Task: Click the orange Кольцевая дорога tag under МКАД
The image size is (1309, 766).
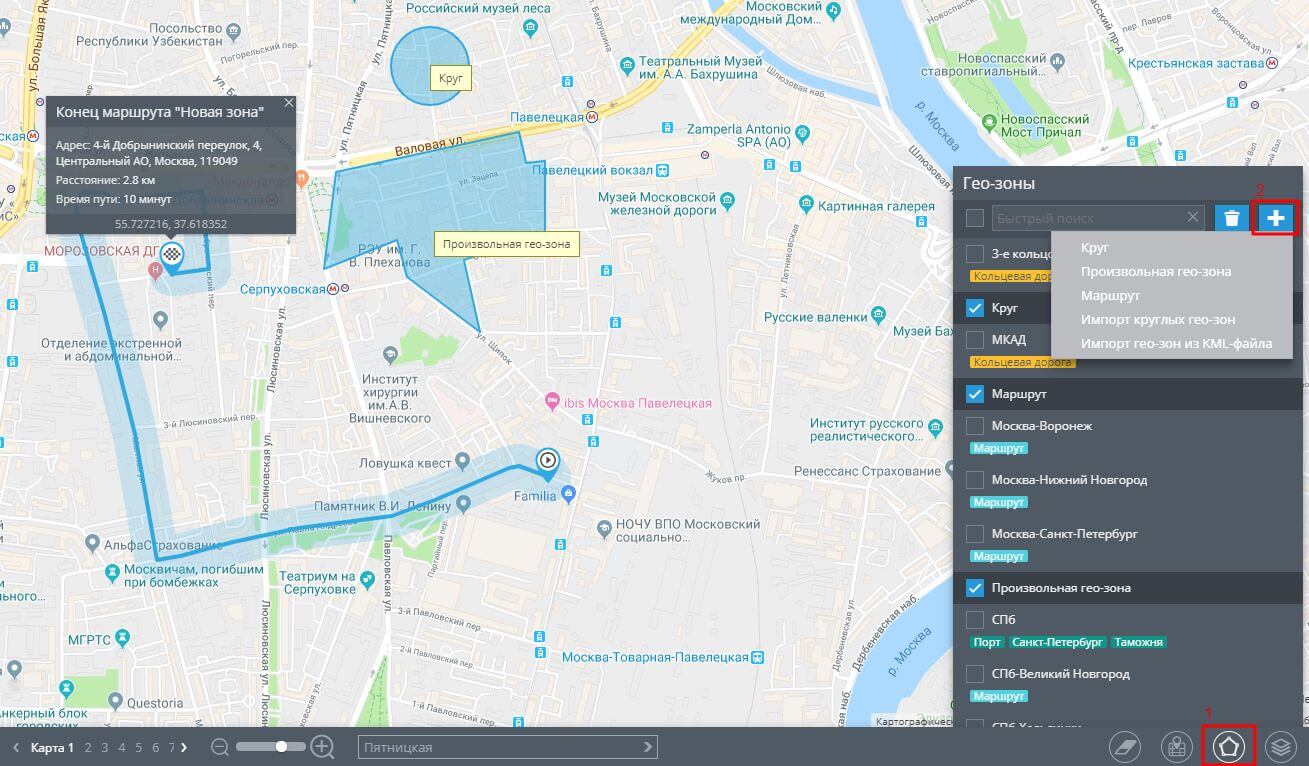Action: (1022, 362)
